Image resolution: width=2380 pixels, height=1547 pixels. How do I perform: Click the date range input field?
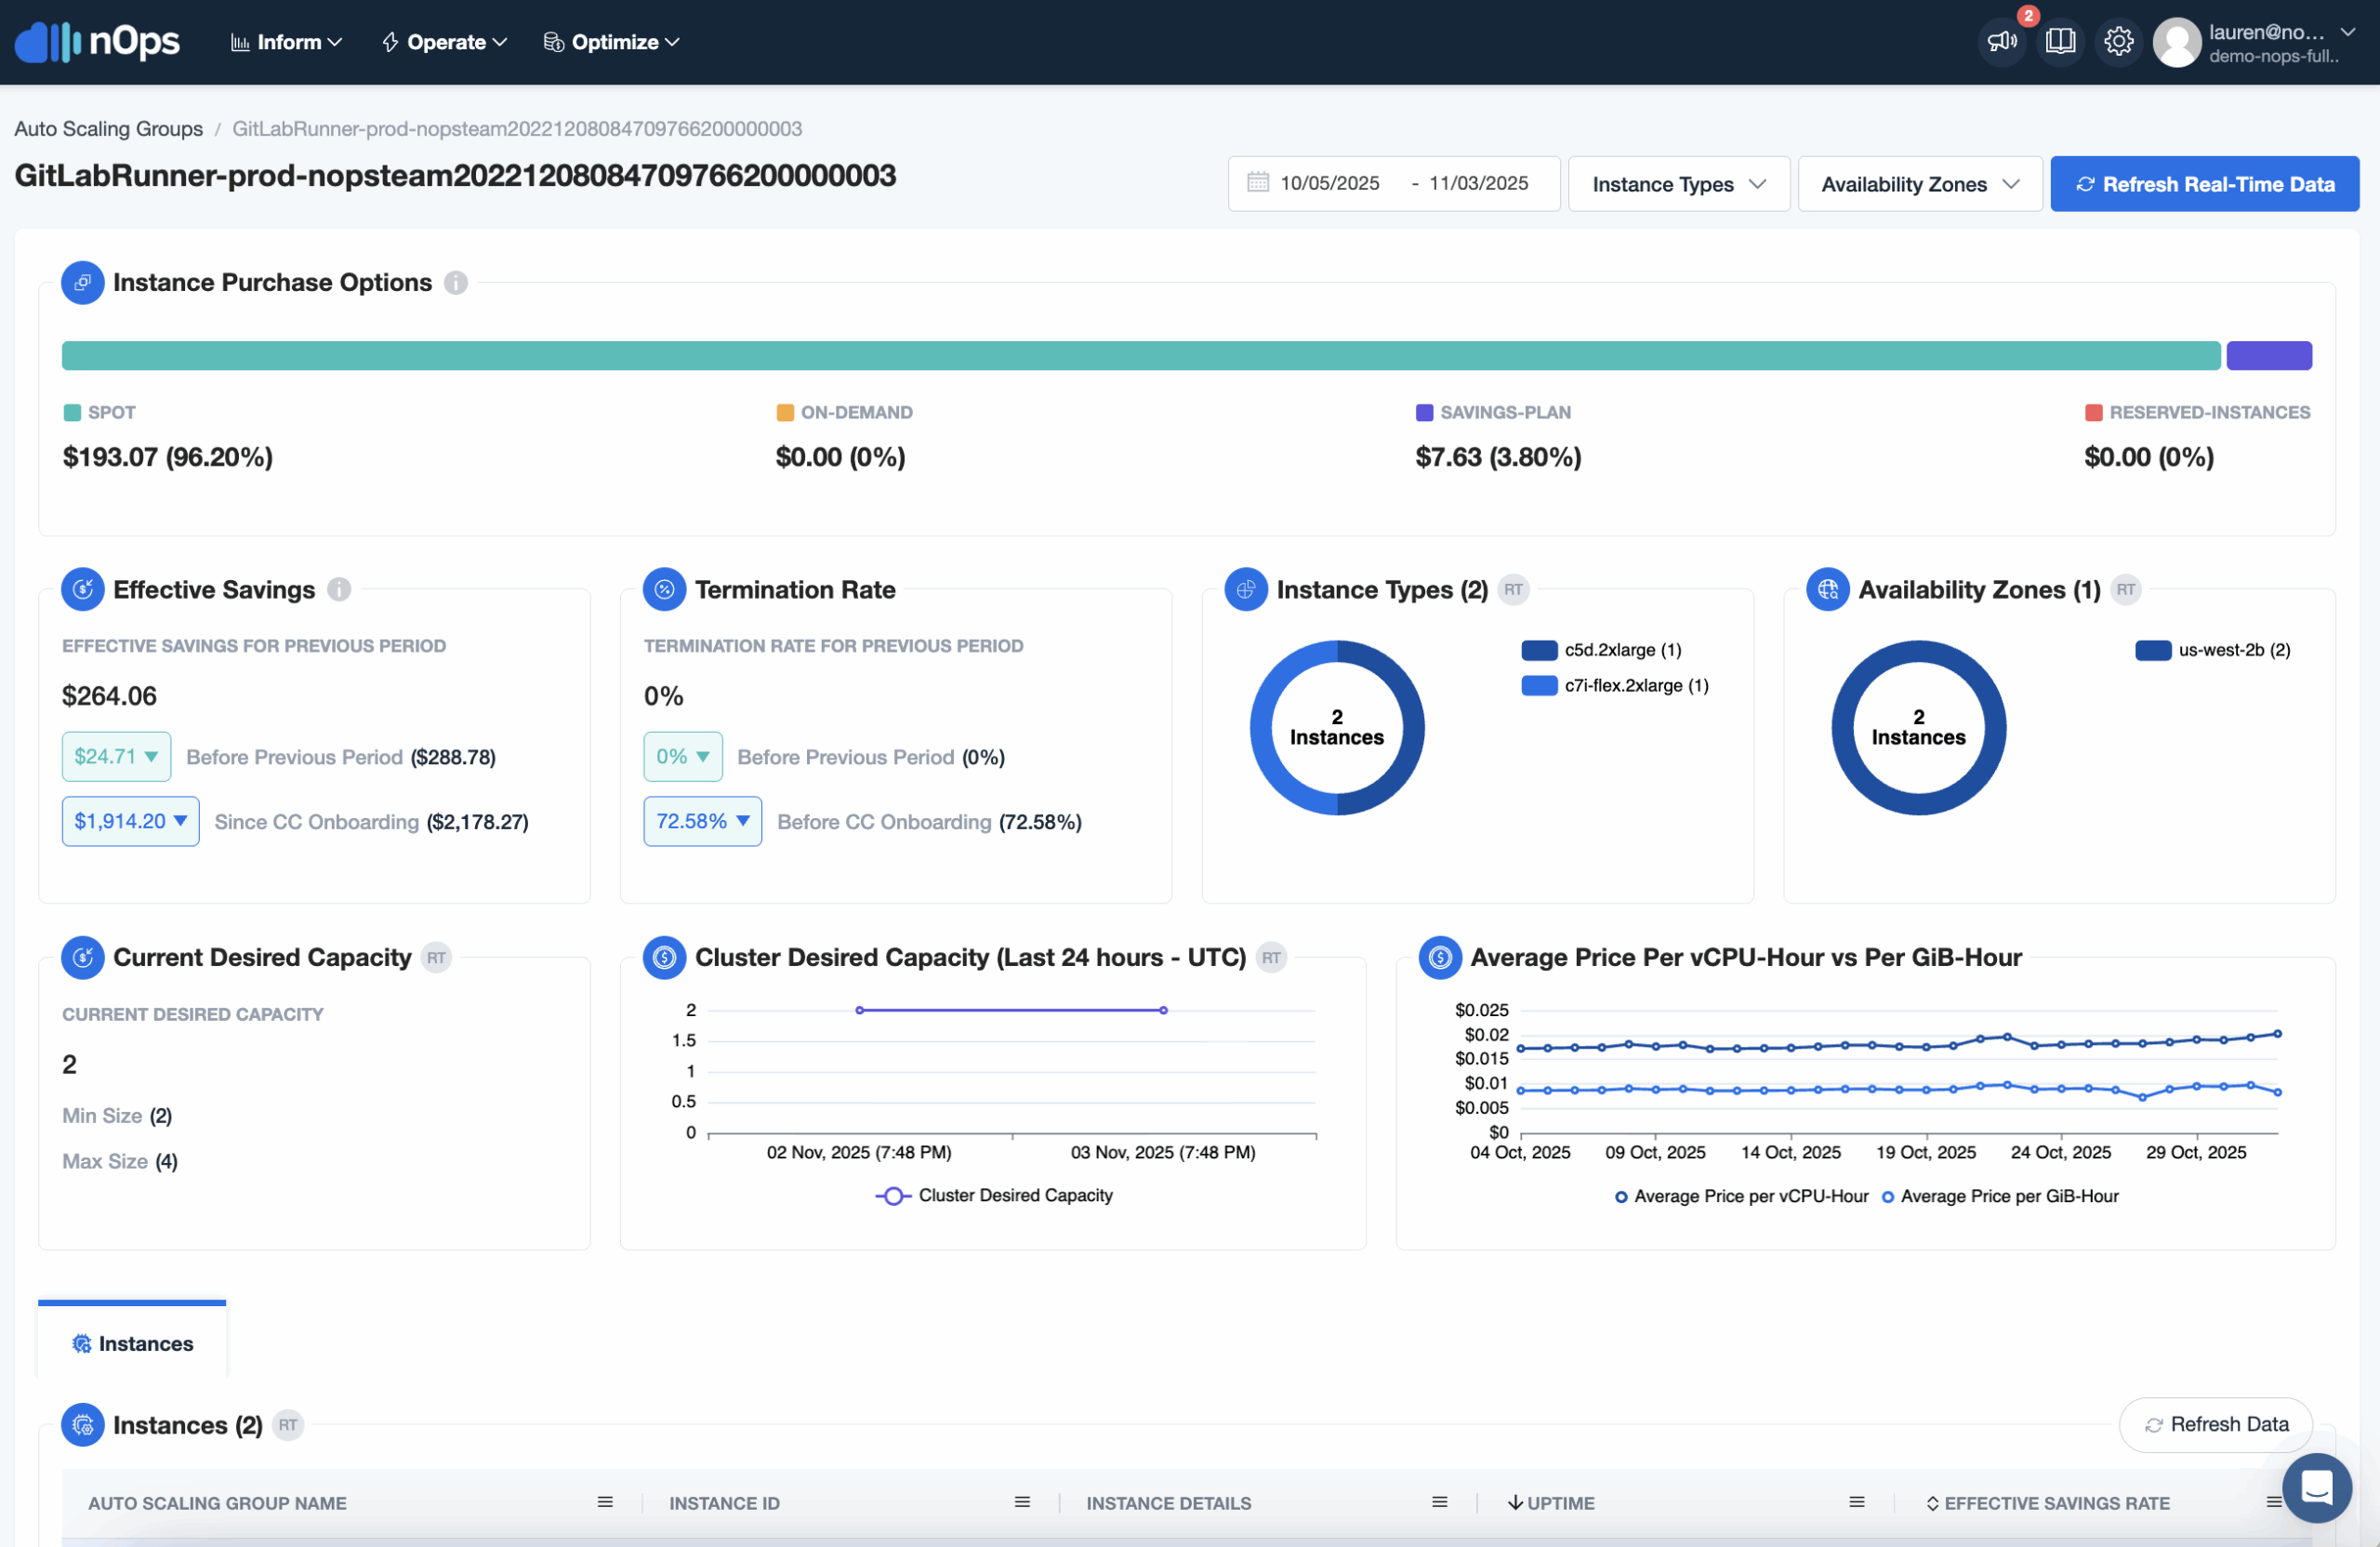tap(1393, 184)
